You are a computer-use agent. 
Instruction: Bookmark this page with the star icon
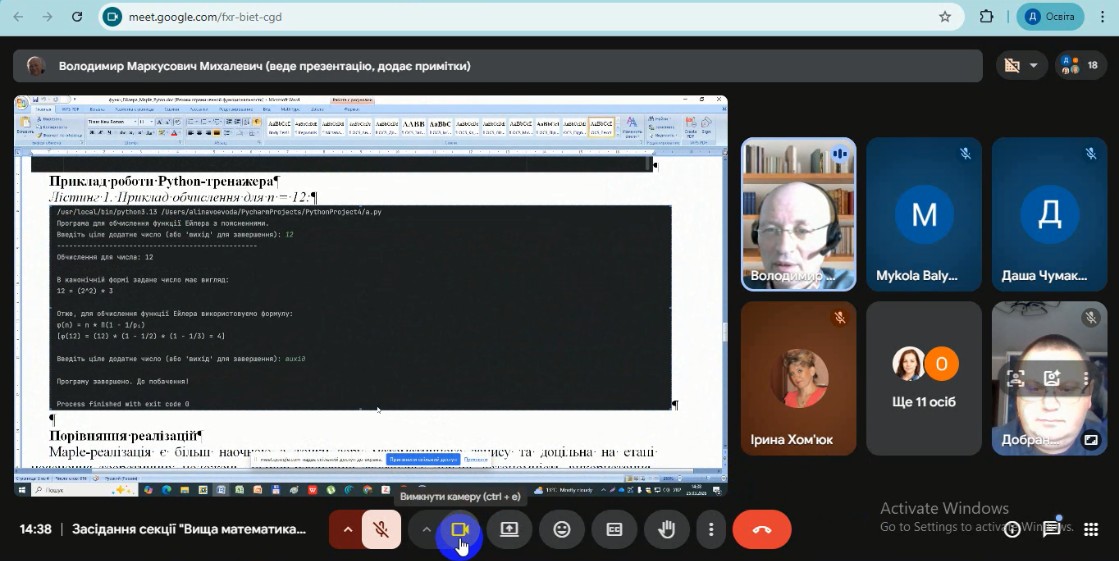(x=945, y=17)
